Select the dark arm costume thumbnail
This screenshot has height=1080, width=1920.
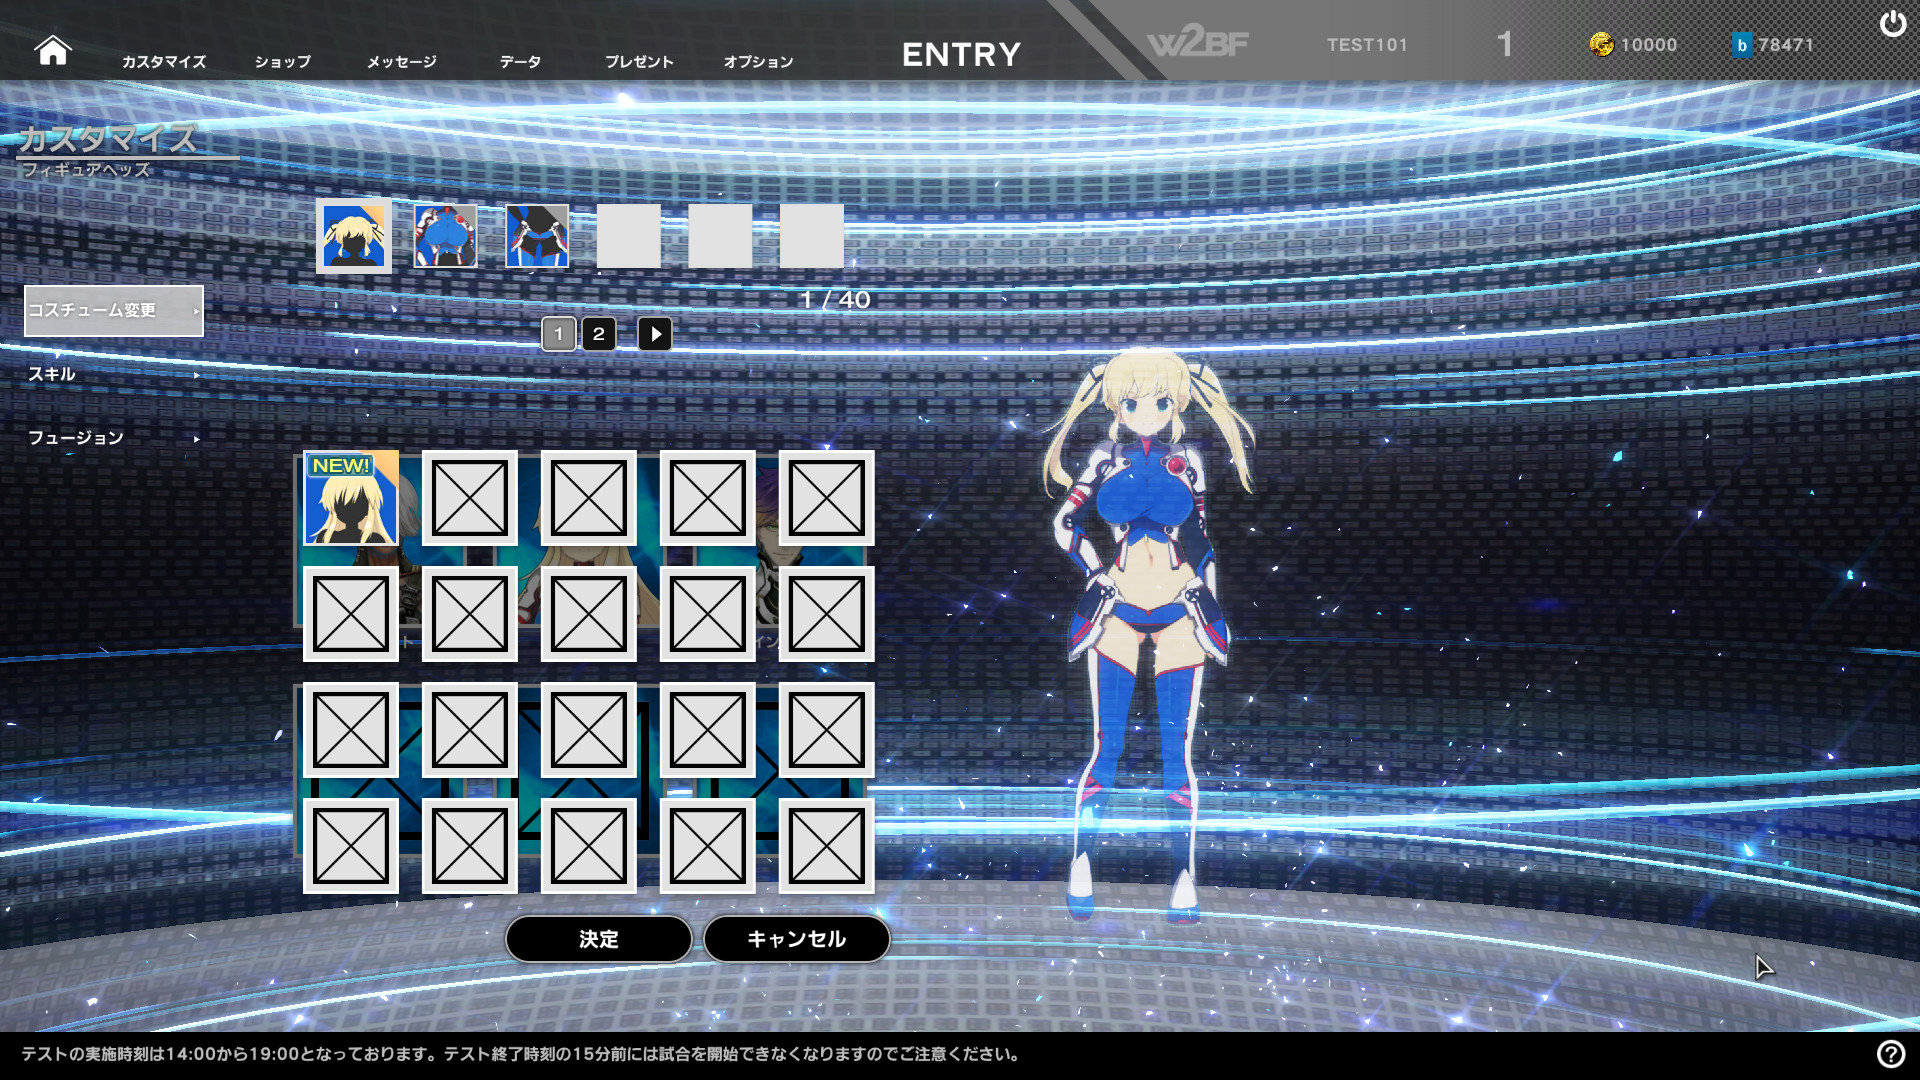(x=537, y=236)
